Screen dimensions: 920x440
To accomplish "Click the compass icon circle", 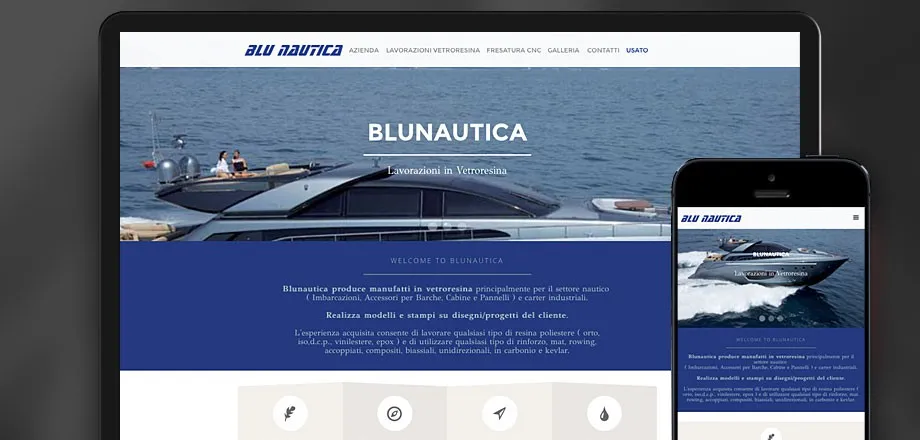I will [394, 413].
